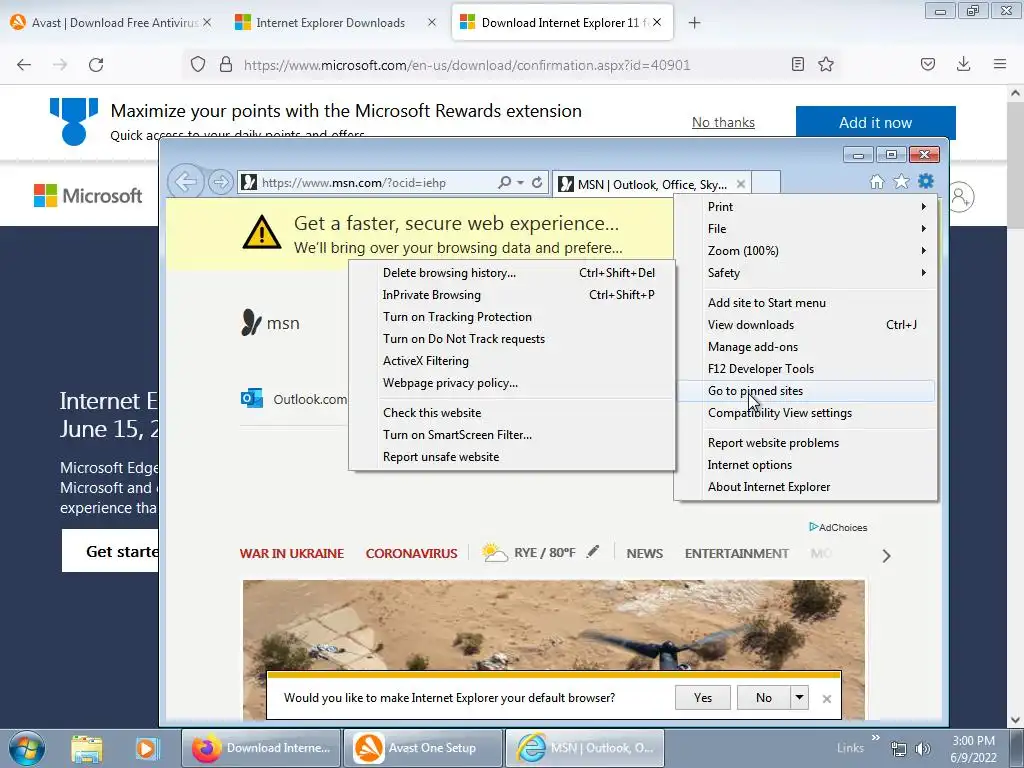Click the IE Favorites star icon
The height and width of the screenshot is (768, 1024).
click(901, 182)
